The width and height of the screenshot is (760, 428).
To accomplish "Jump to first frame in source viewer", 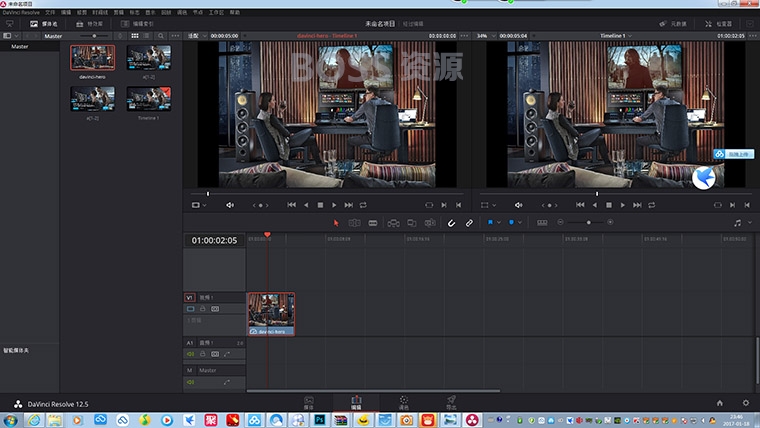I will click(291, 205).
